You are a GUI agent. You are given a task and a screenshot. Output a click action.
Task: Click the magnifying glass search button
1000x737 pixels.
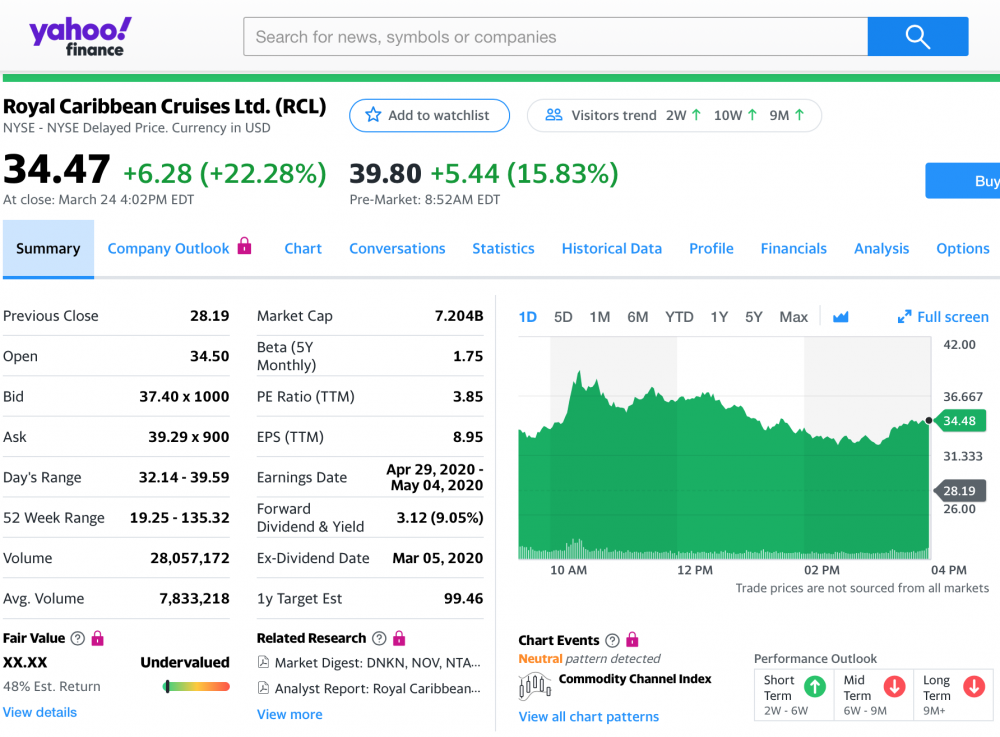918,37
